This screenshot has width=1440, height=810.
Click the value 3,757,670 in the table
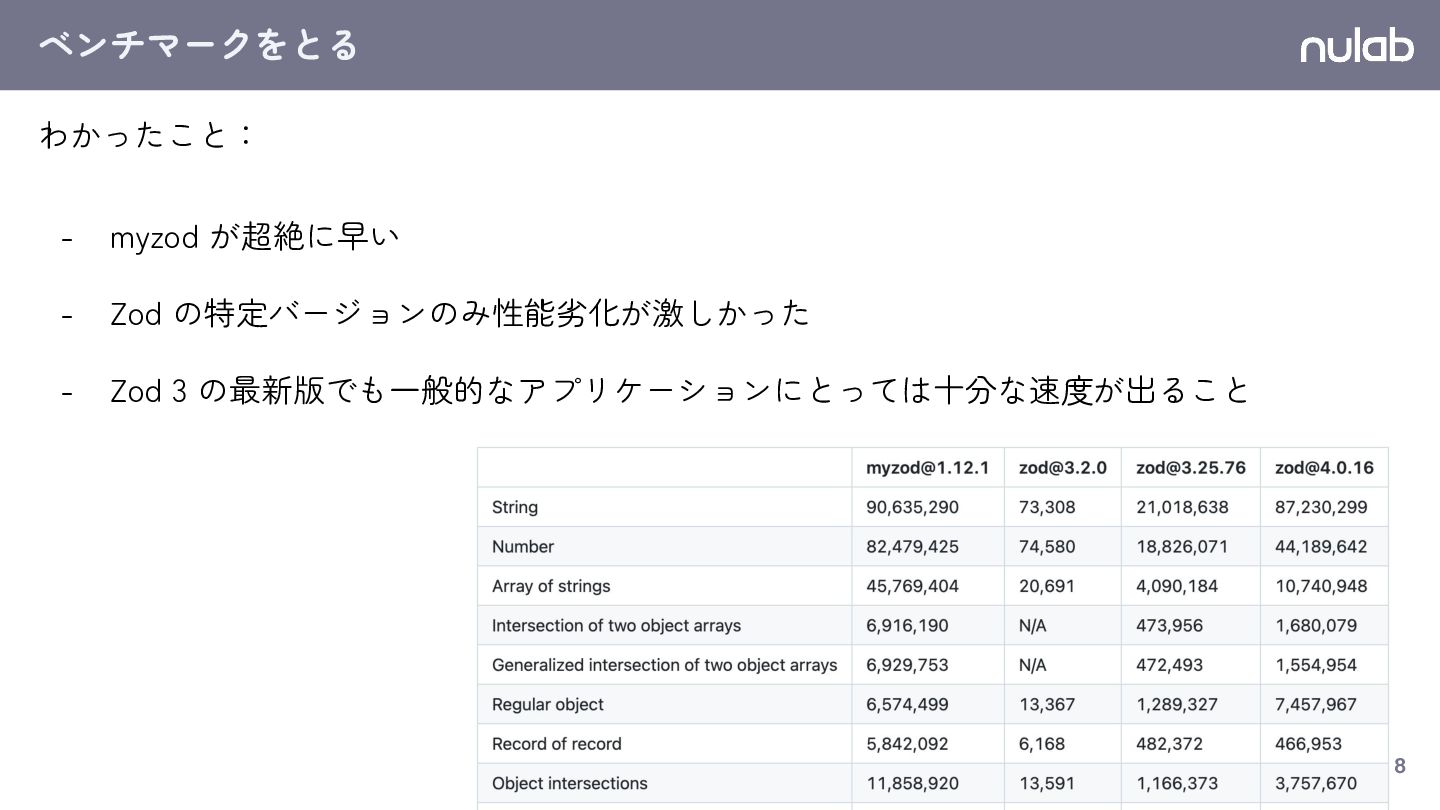tap(1316, 784)
